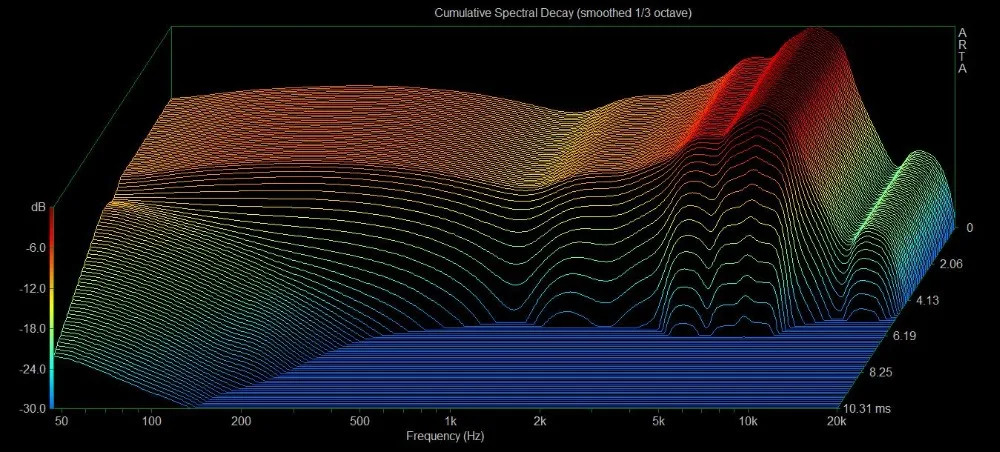Click the "8.25" time axis label
Screen dimensions: 1000x452
pyautogui.click(x=881, y=372)
